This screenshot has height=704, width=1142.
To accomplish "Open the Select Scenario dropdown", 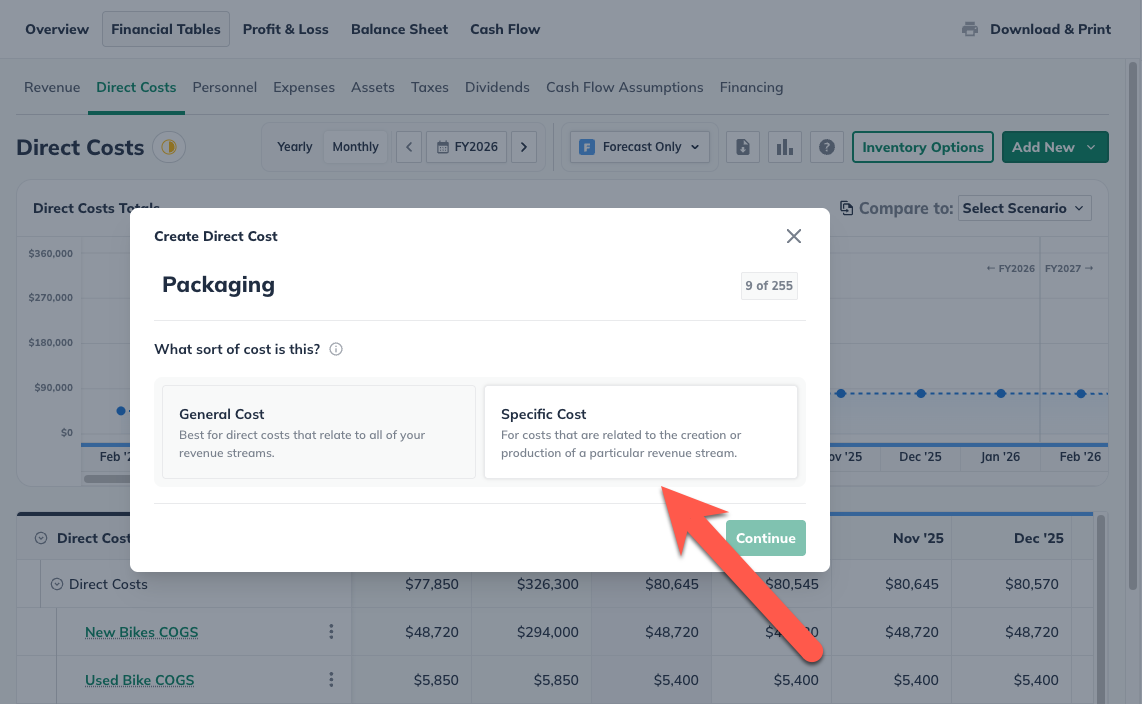I will click(x=1024, y=208).
